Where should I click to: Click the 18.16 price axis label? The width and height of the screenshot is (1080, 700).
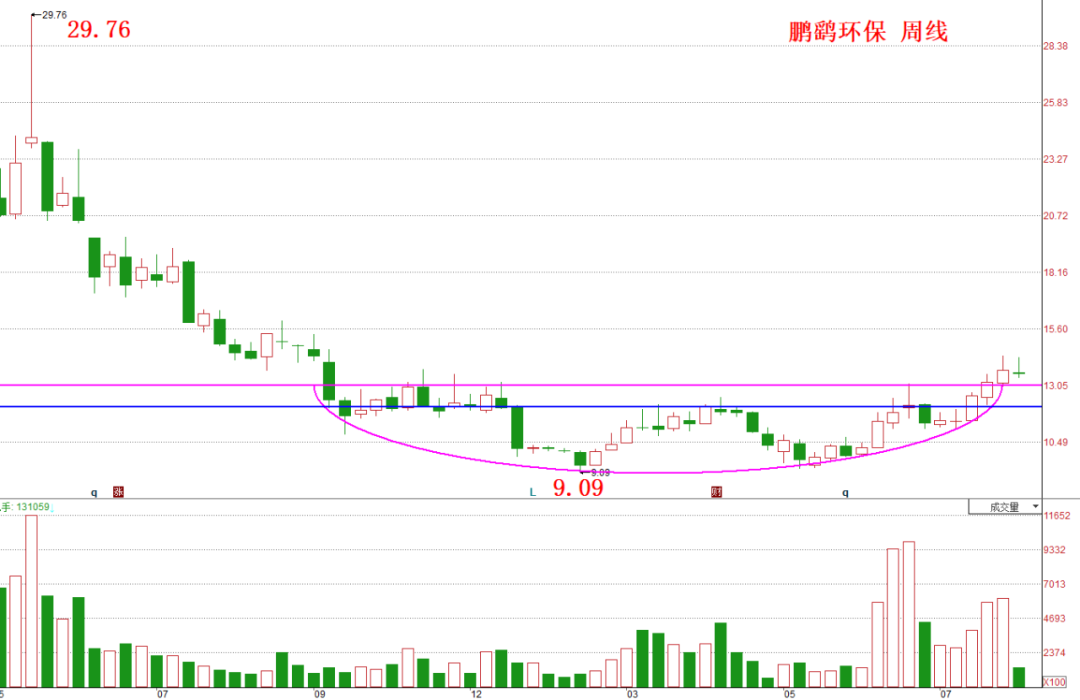1055,272
